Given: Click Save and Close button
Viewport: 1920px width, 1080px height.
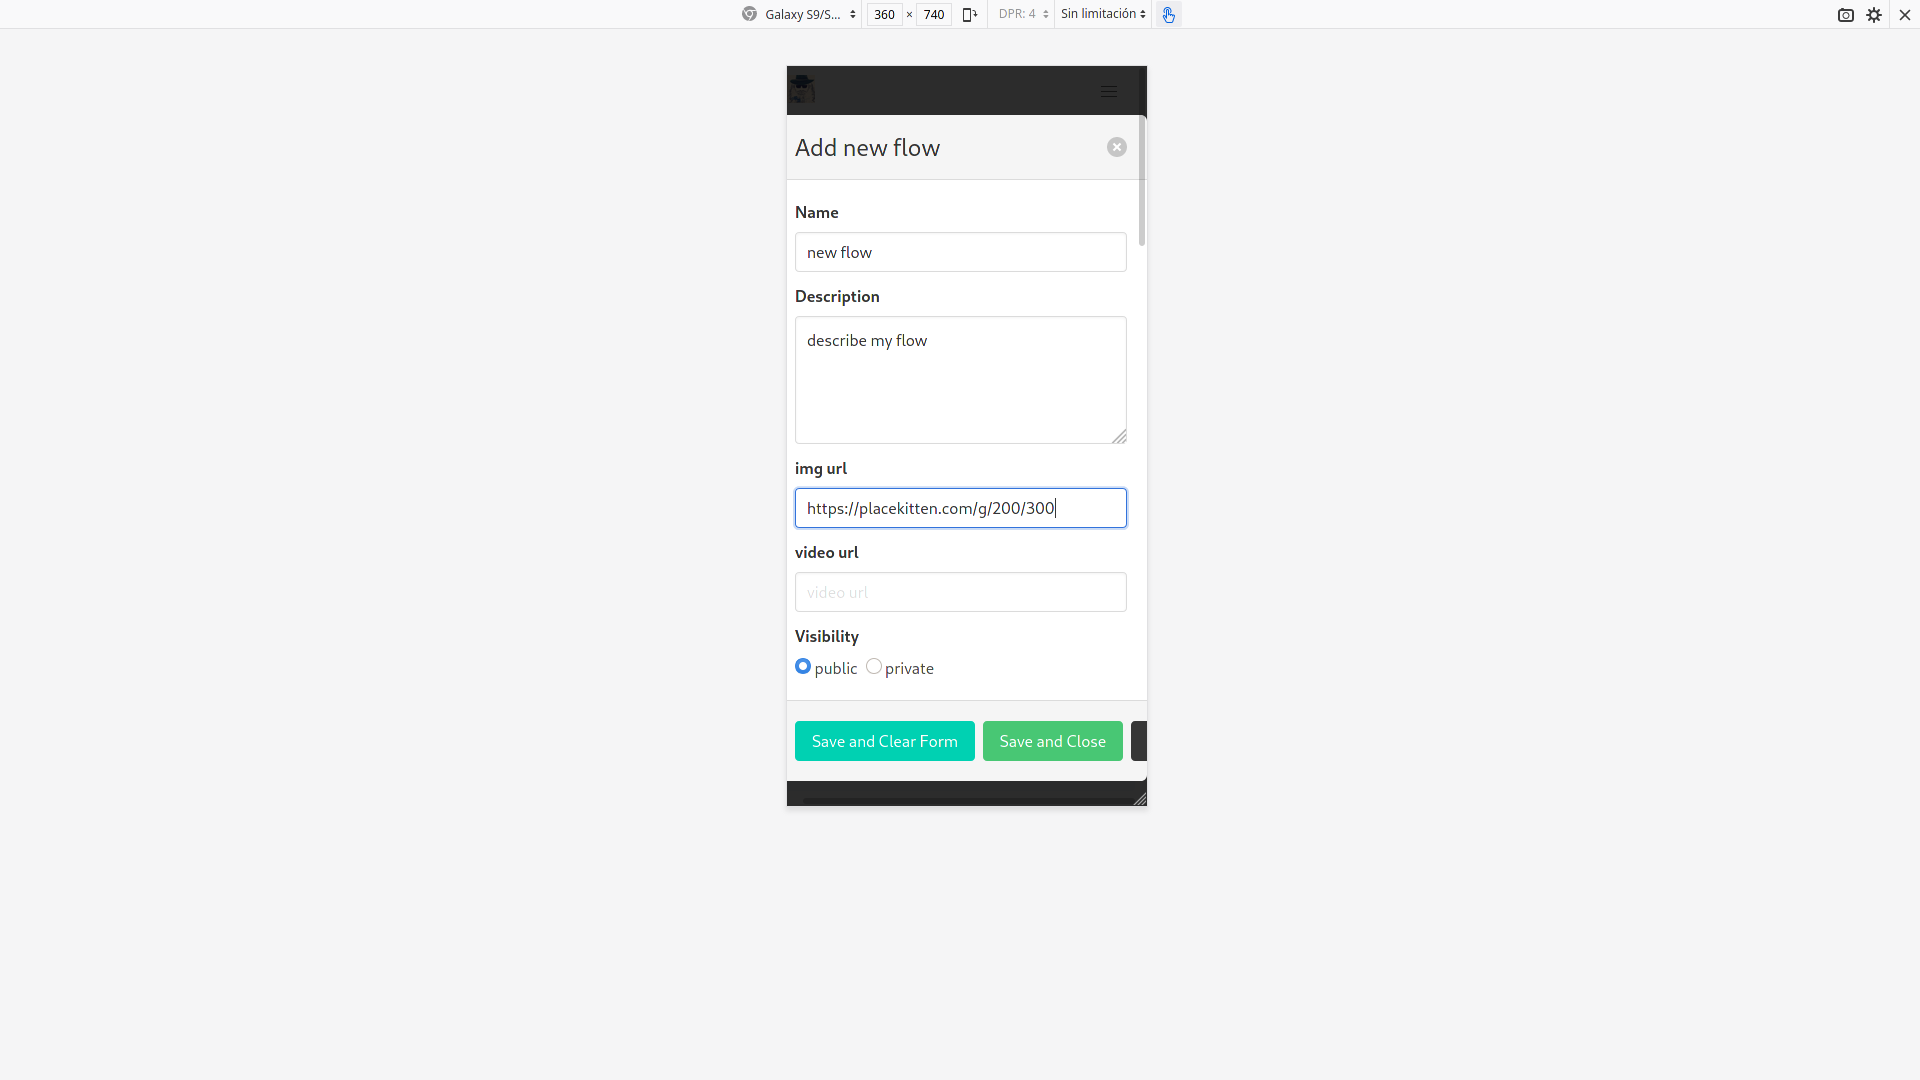Looking at the screenshot, I should (1052, 741).
